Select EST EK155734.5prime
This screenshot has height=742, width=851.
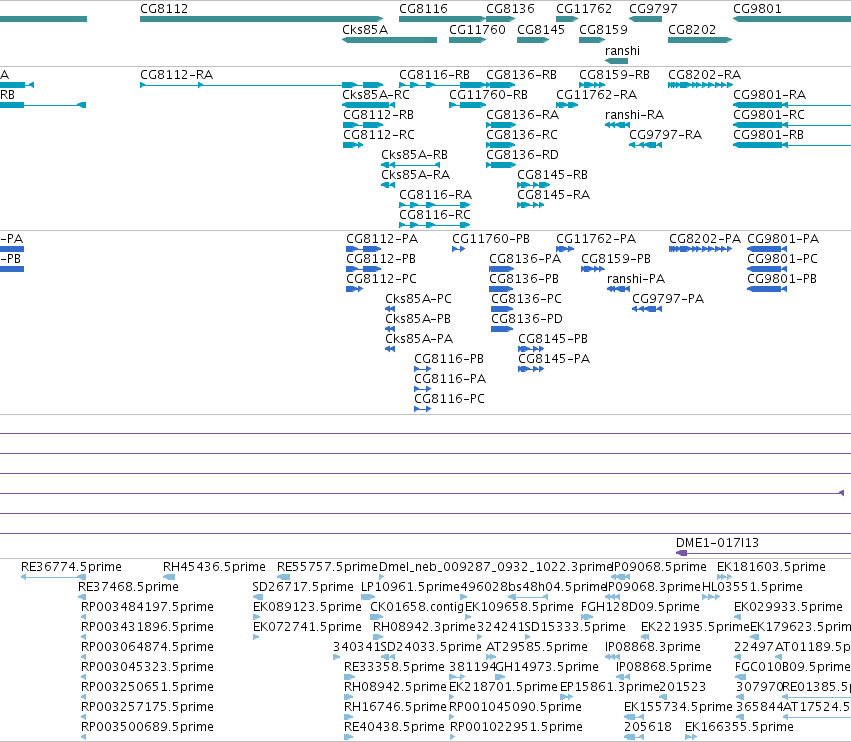pyautogui.click(x=633, y=716)
